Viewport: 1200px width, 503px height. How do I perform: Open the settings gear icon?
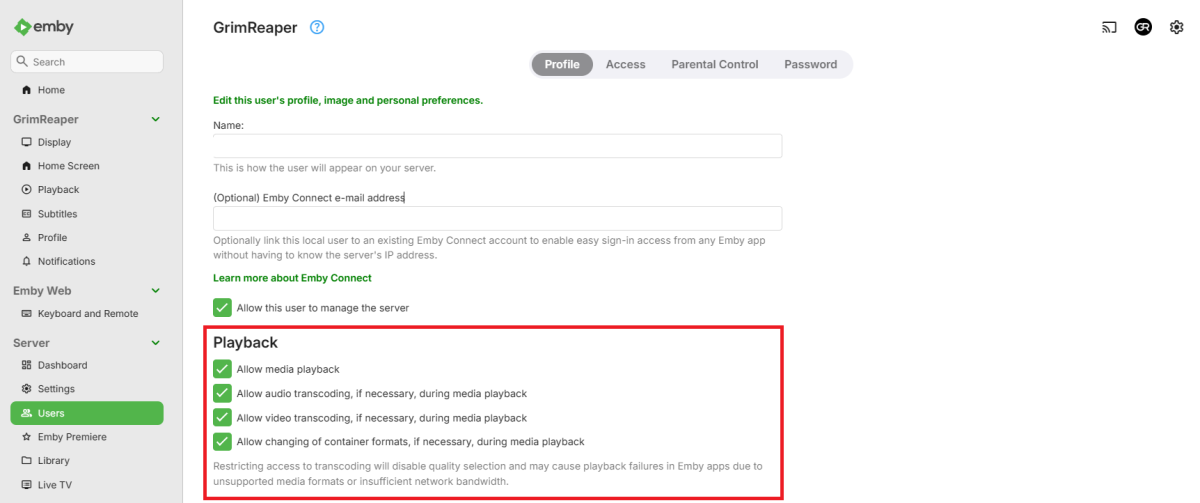(1177, 27)
